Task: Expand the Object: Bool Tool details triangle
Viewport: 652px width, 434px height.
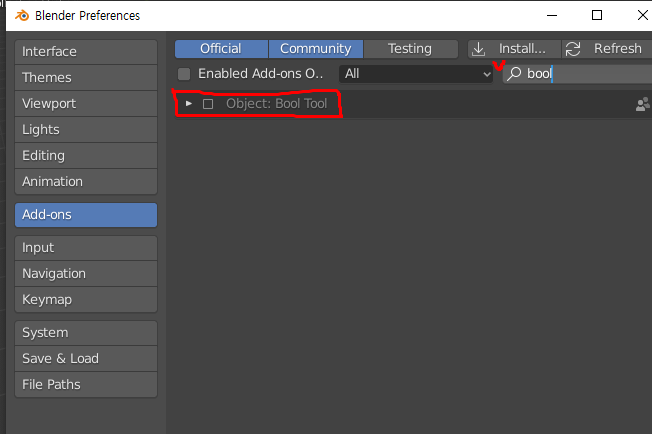Action: [189, 104]
